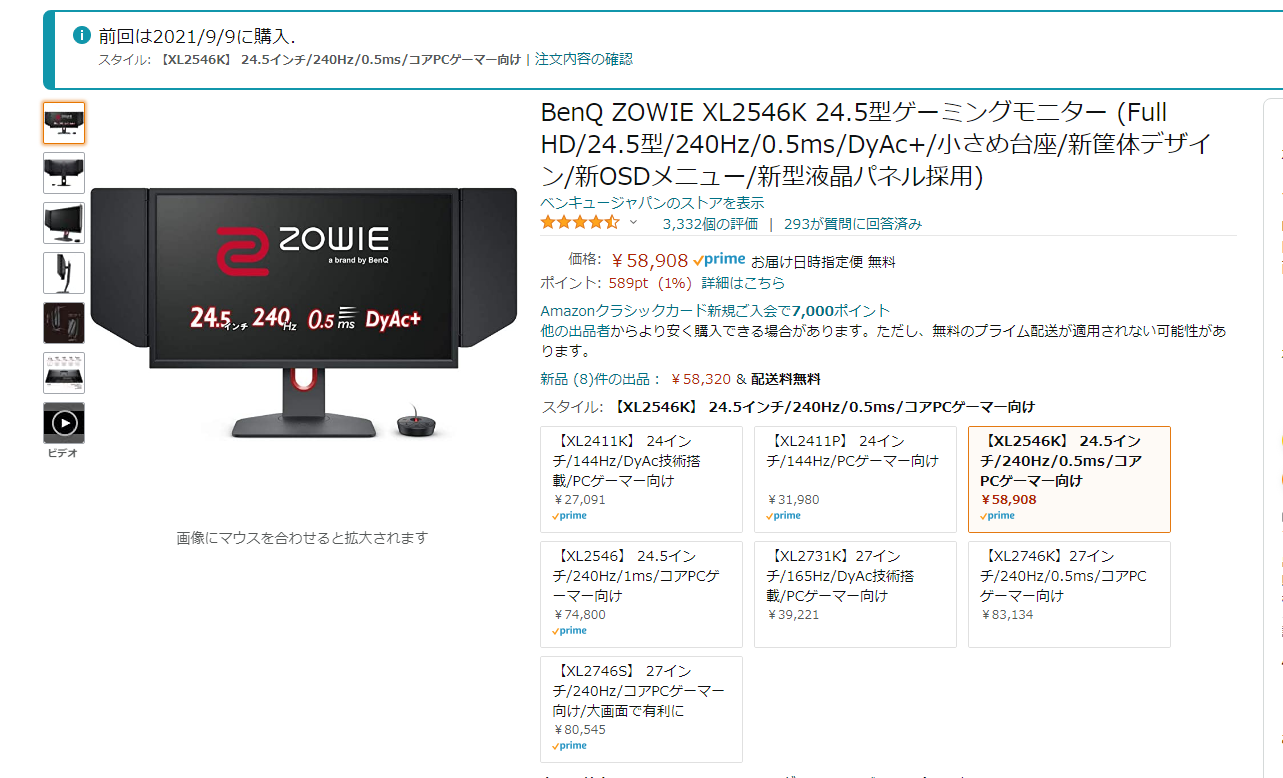Select the XL2546 1ms style option
The image size is (1283, 778).
pos(642,595)
